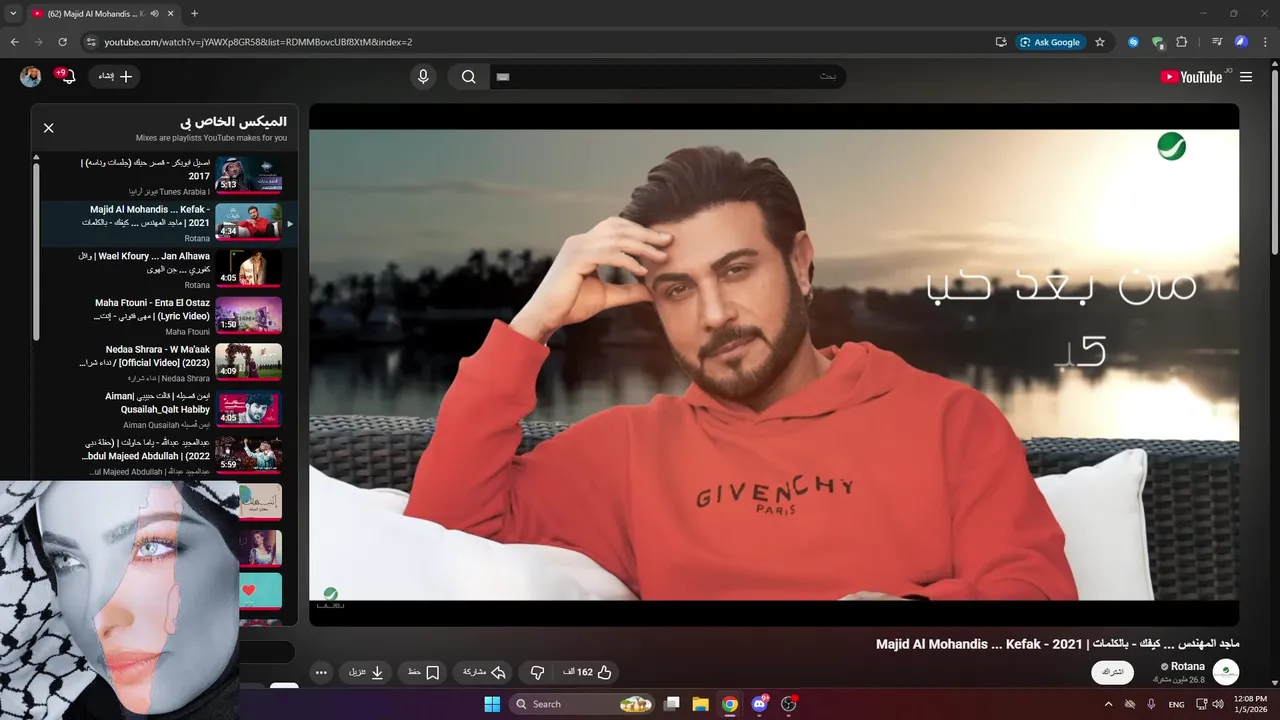This screenshot has width=1280, height=720.
Task: Open the YouTube notifications bell
Action: point(68,77)
